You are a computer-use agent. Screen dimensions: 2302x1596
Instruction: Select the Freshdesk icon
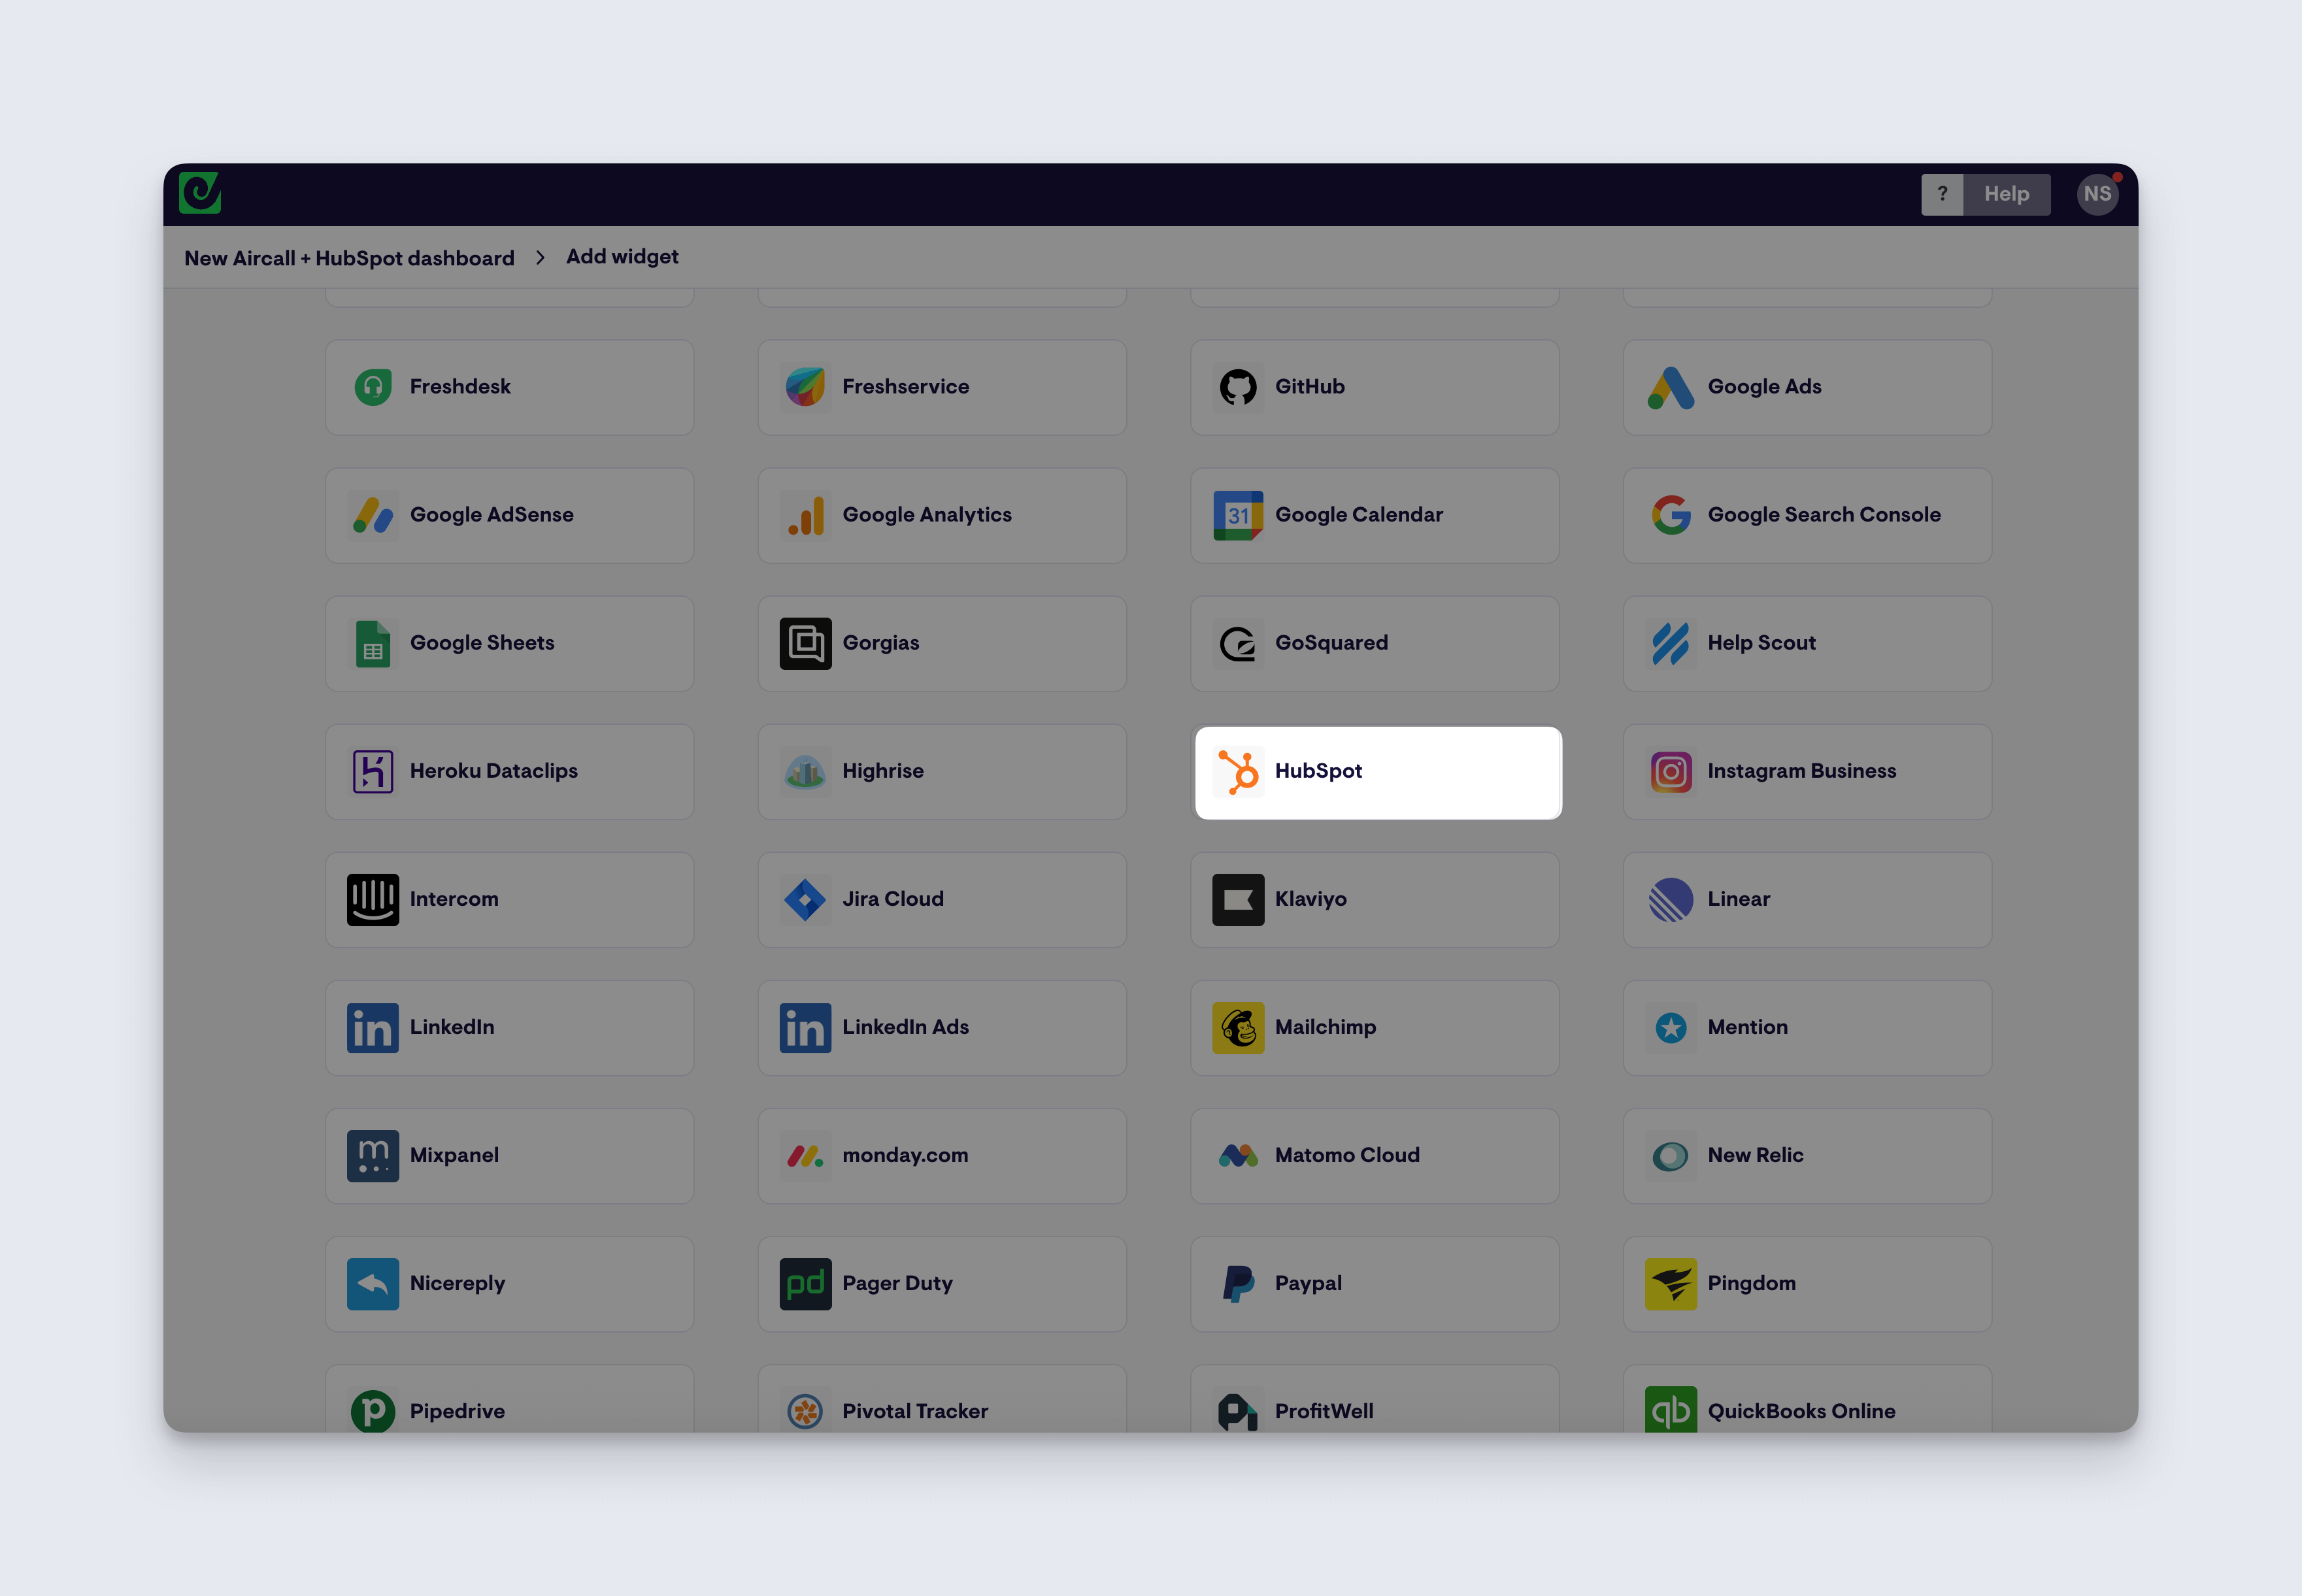click(373, 387)
